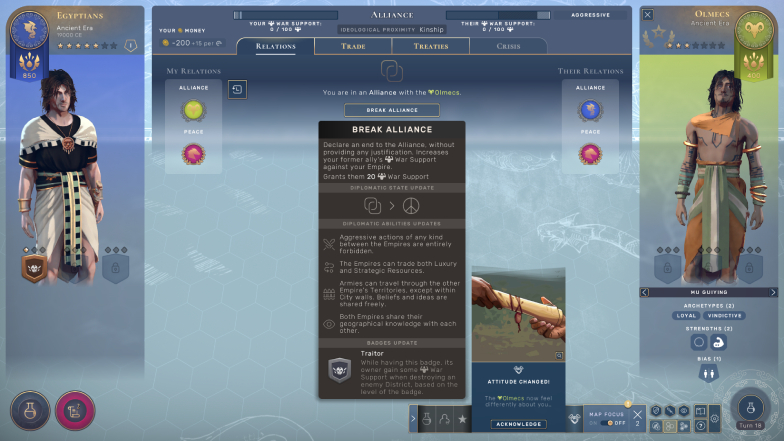Click the muscle arm strength icon
Image resolution: width=784 pixels, height=441 pixels.
coord(718,342)
